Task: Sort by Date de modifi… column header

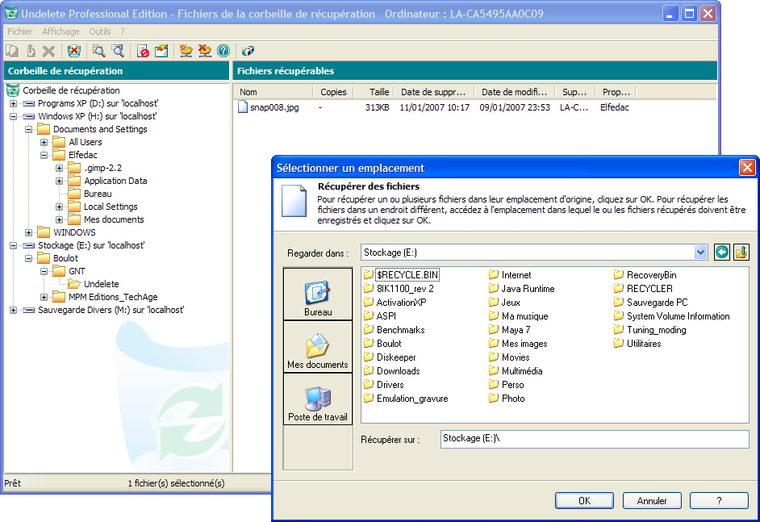Action: [516, 92]
